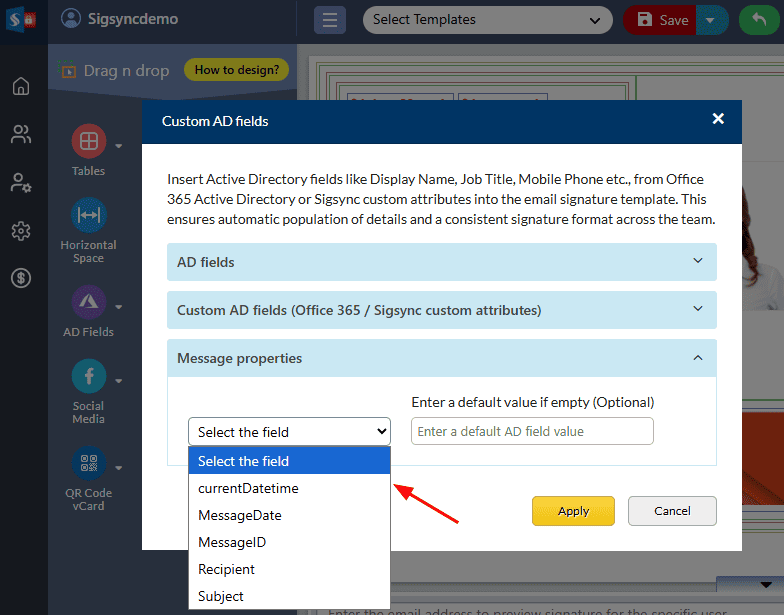Image resolution: width=784 pixels, height=615 pixels.
Task: Expand the AD fields accordion section
Action: 441,262
